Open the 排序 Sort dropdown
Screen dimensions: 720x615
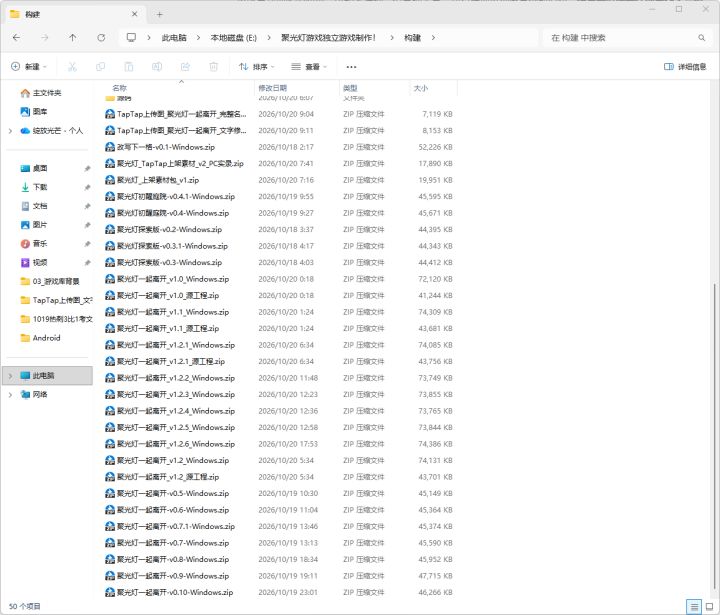pos(257,67)
